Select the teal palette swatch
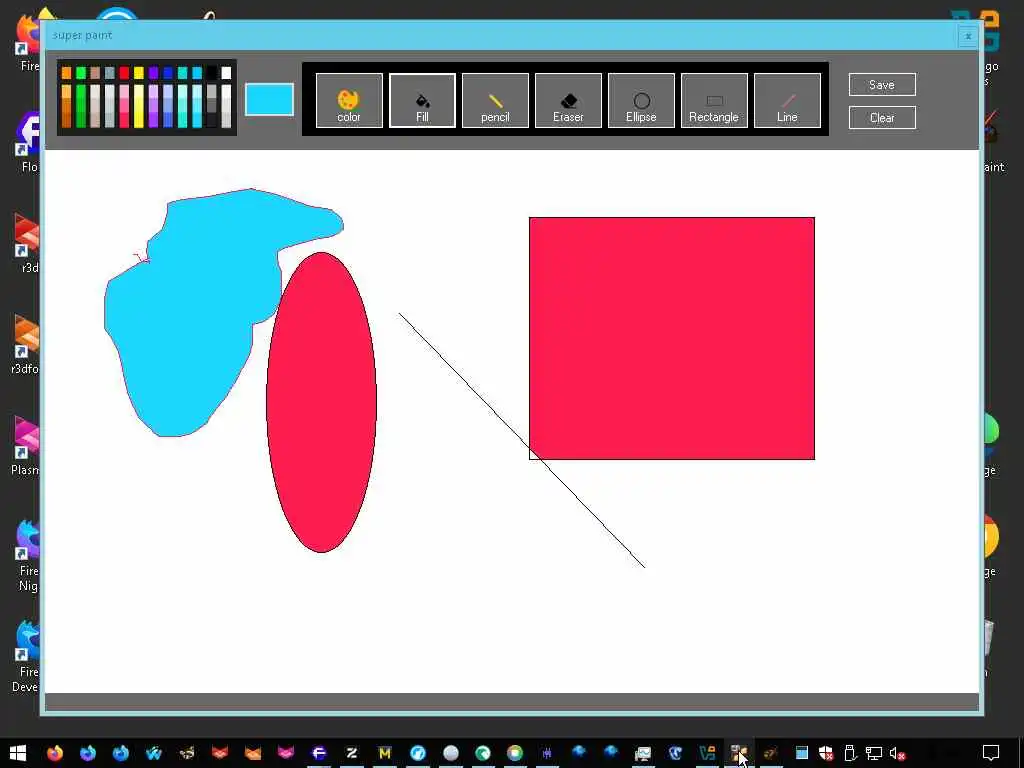Image resolution: width=1024 pixels, height=768 pixels. [x=182, y=72]
